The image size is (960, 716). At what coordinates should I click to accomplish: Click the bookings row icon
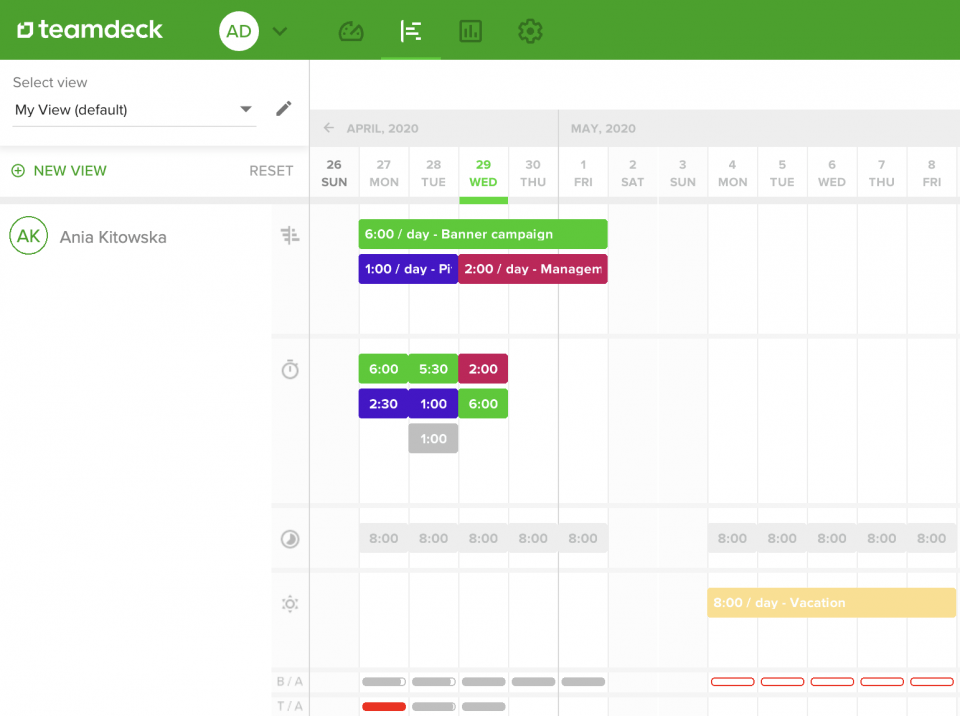click(x=290, y=235)
